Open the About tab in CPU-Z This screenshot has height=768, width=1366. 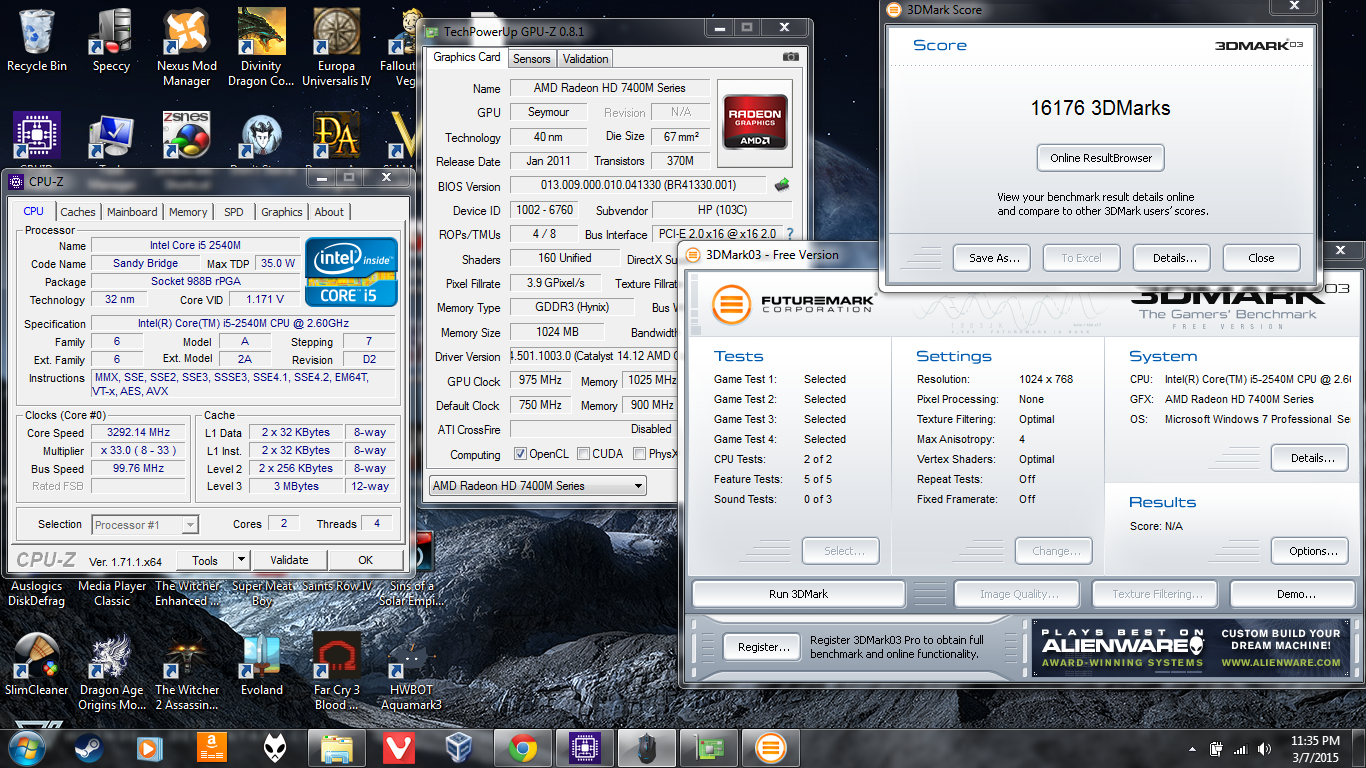tap(329, 212)
